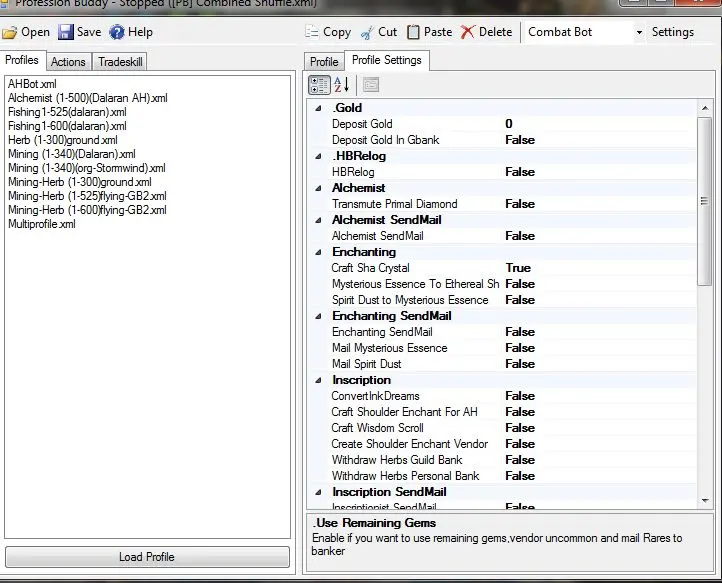Switch to the Actions tab
The image size is (722, 583).
coord(68,62)
